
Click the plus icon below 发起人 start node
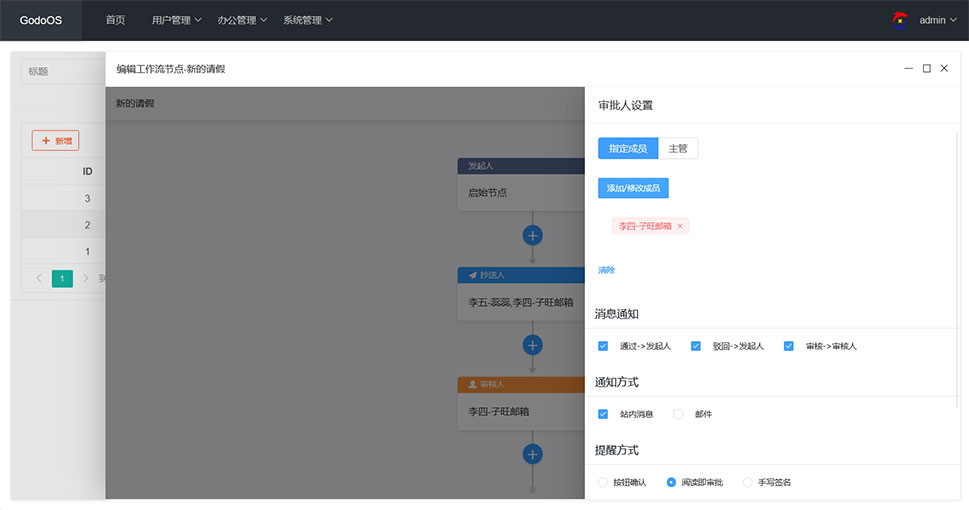[533, 235]
